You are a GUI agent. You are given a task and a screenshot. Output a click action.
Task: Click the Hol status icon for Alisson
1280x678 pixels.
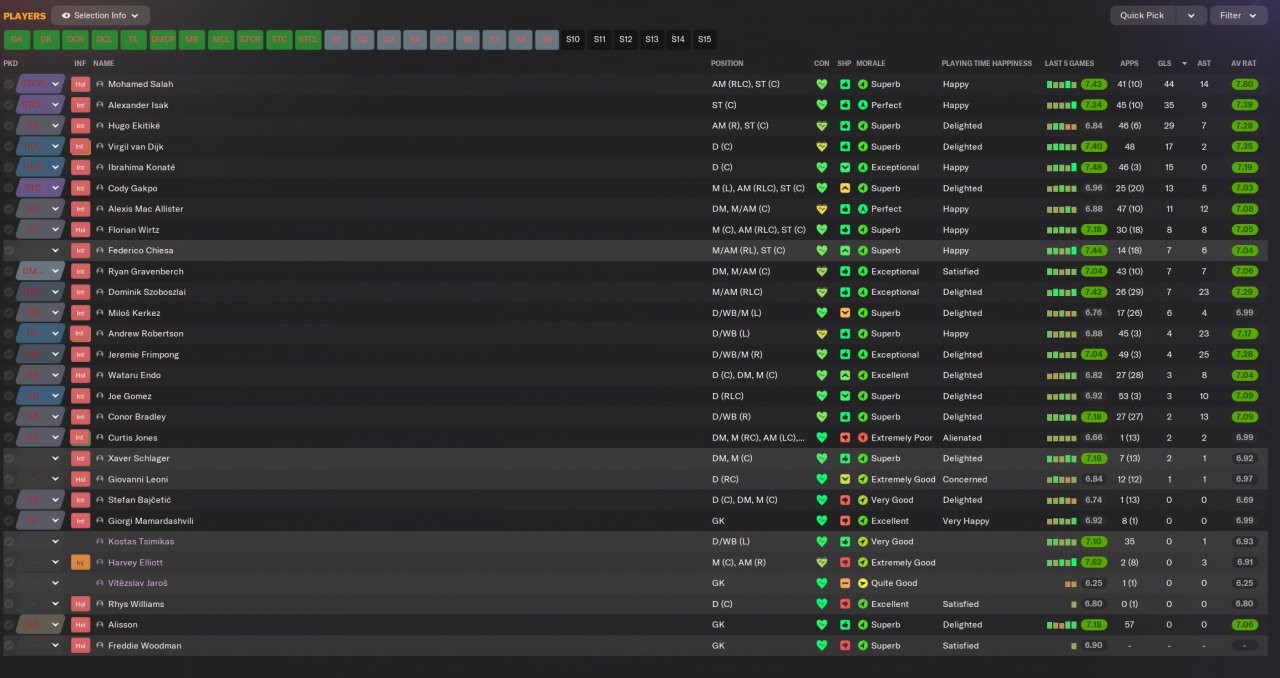80,625
